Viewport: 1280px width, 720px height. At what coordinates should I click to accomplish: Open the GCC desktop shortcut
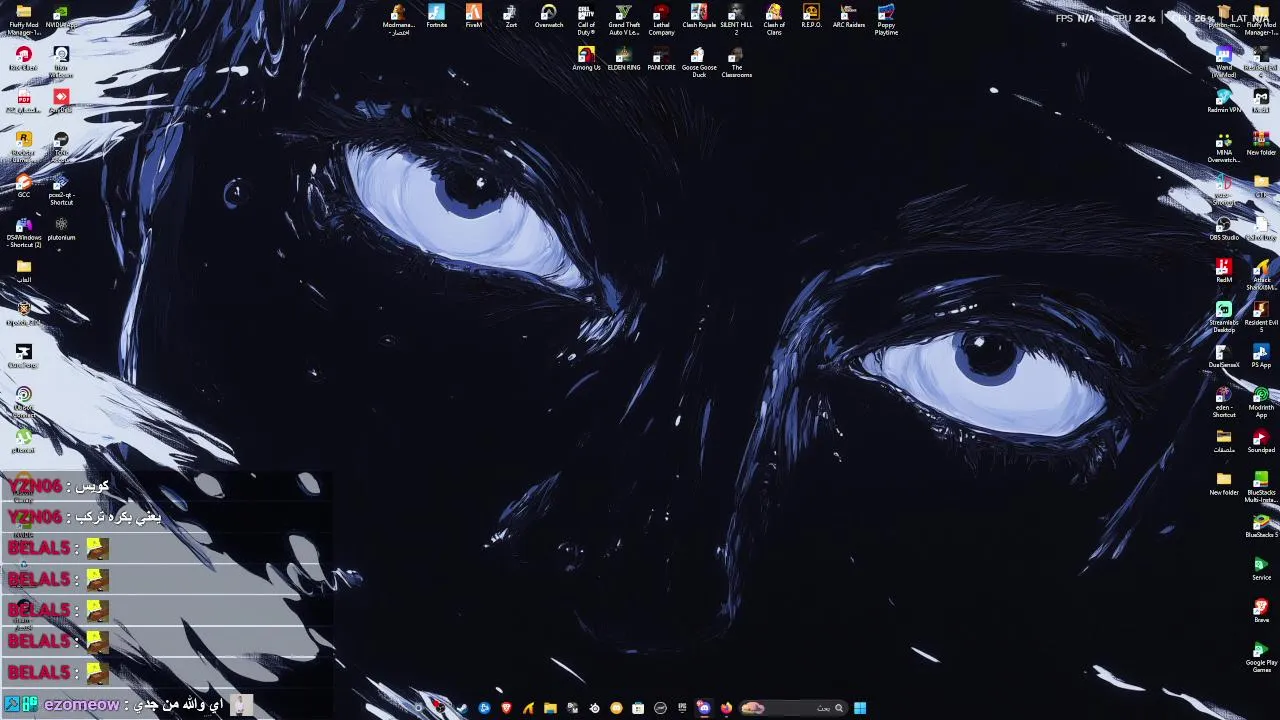(24, 186)
